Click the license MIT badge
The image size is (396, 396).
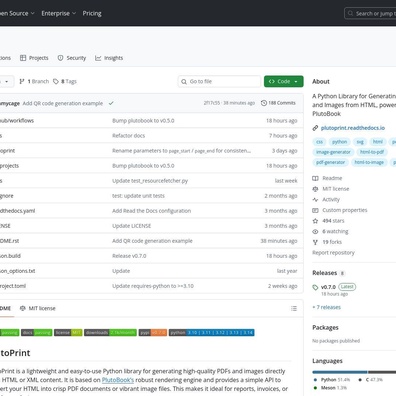(68, 333)
